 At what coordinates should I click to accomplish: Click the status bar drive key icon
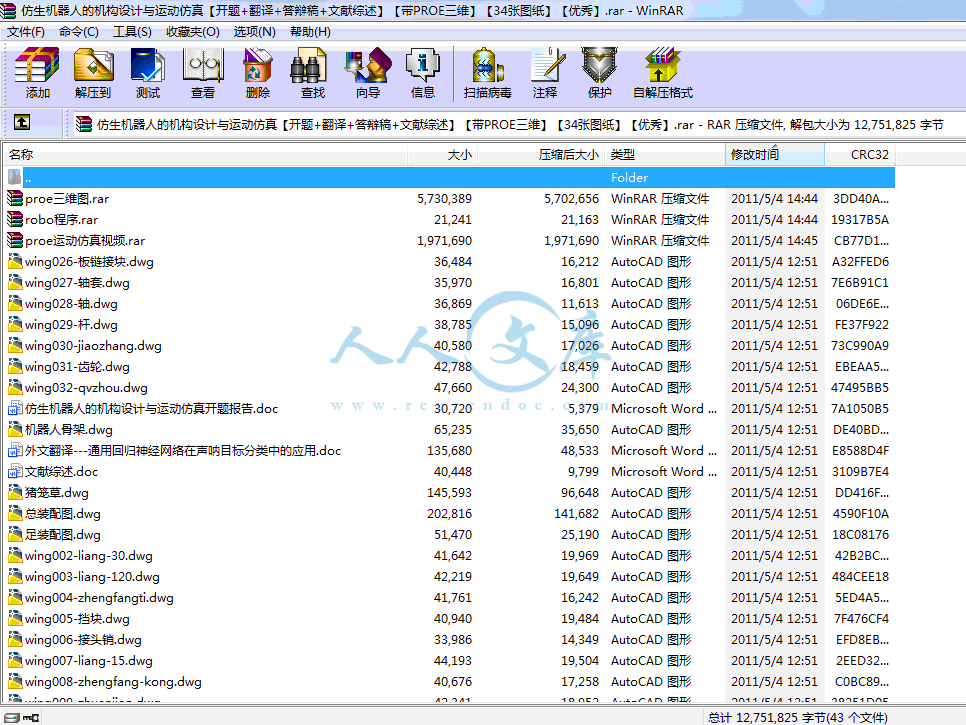(x=22, y=718)
